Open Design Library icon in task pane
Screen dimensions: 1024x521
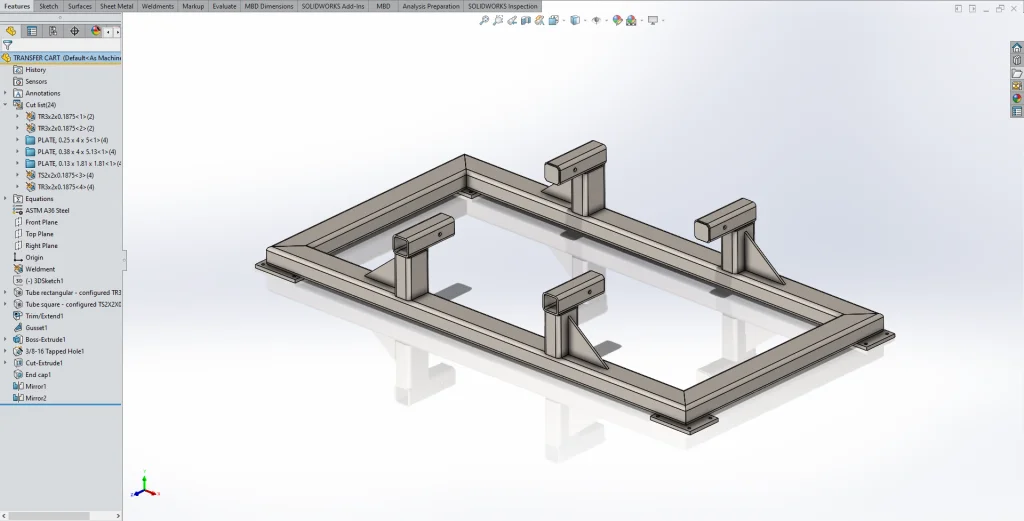(1017, 60)
